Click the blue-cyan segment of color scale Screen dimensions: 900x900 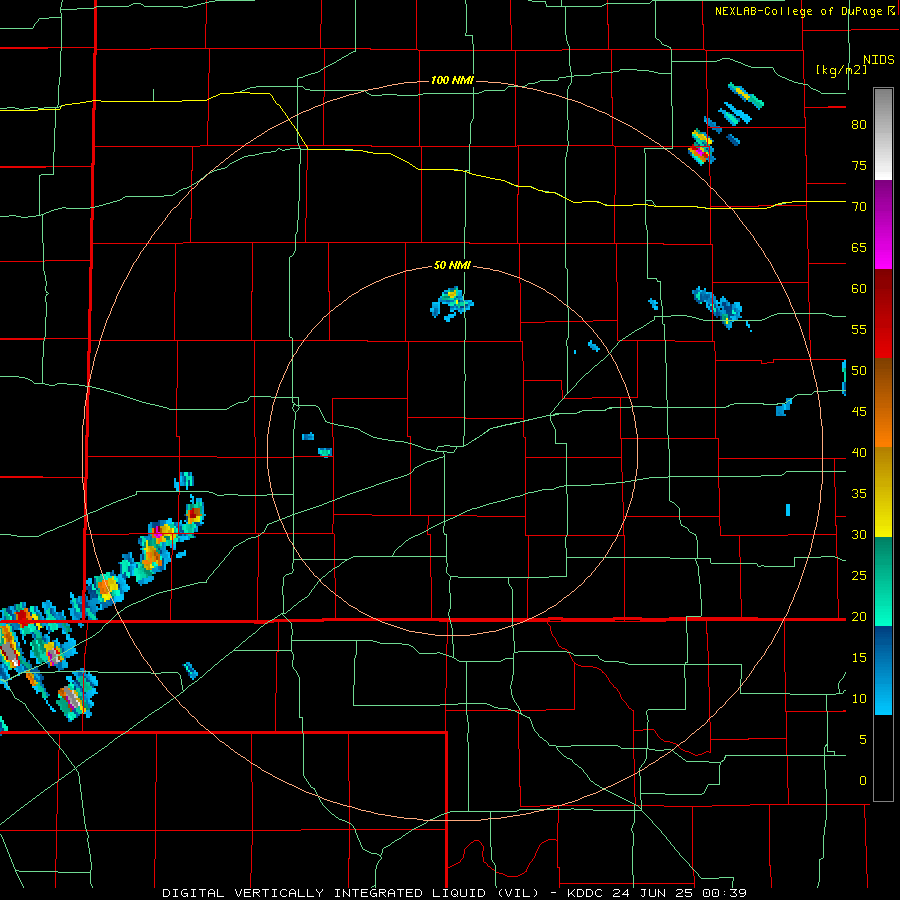pos(884,670)
